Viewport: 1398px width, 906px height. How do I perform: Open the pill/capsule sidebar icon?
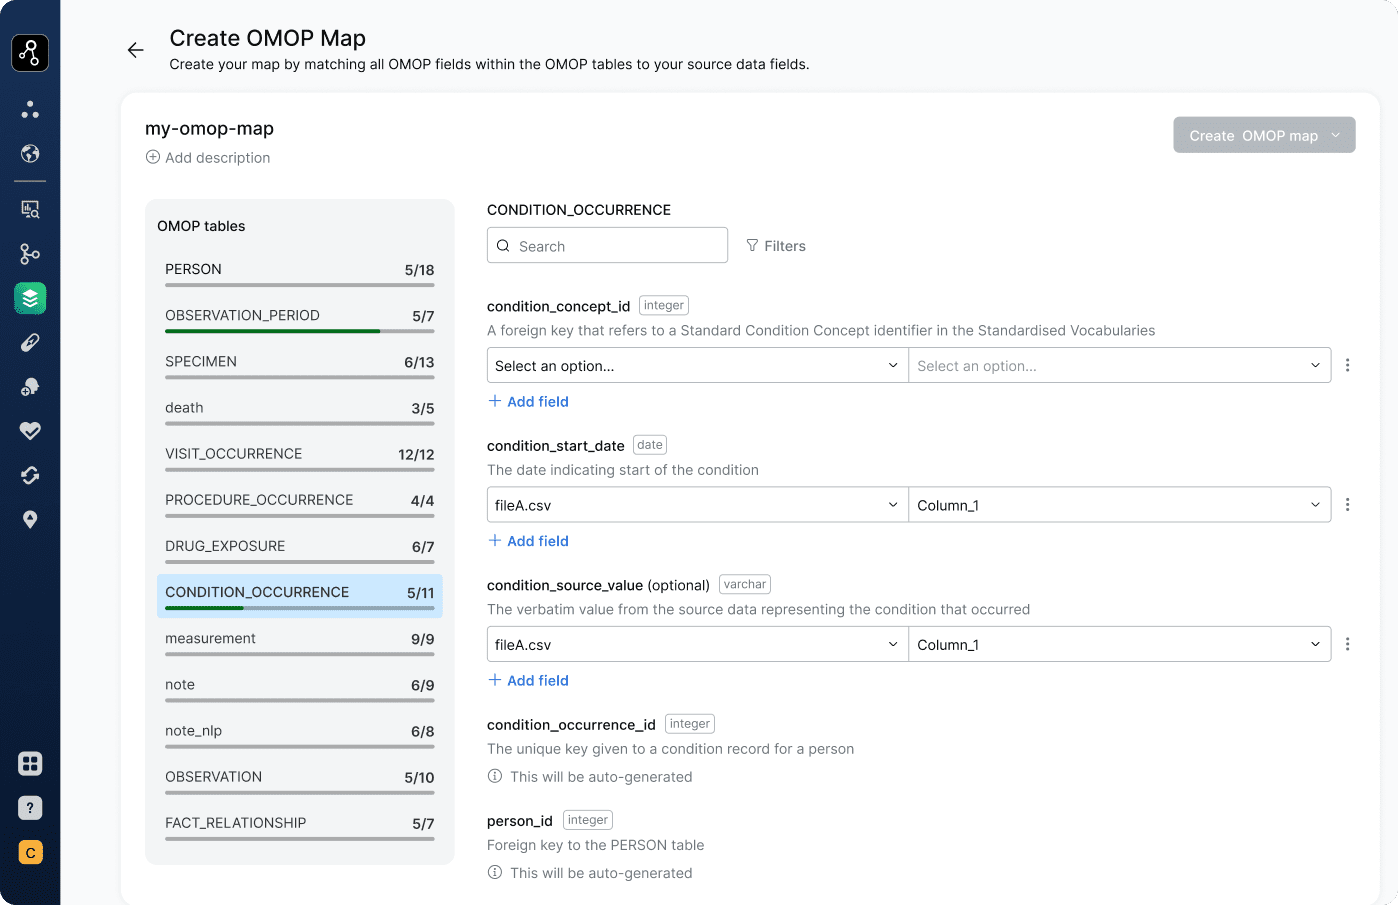[30, 342]
